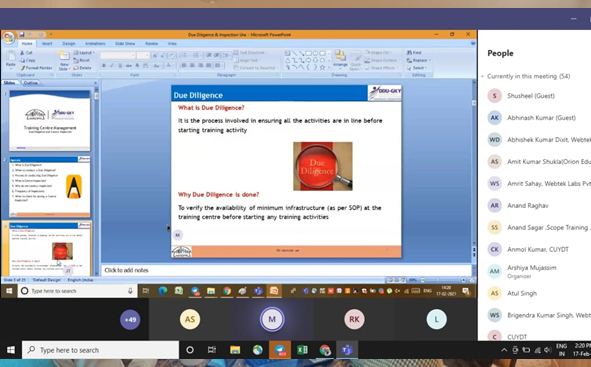Click the Save icon in quick access toolbar

(22, 35)
